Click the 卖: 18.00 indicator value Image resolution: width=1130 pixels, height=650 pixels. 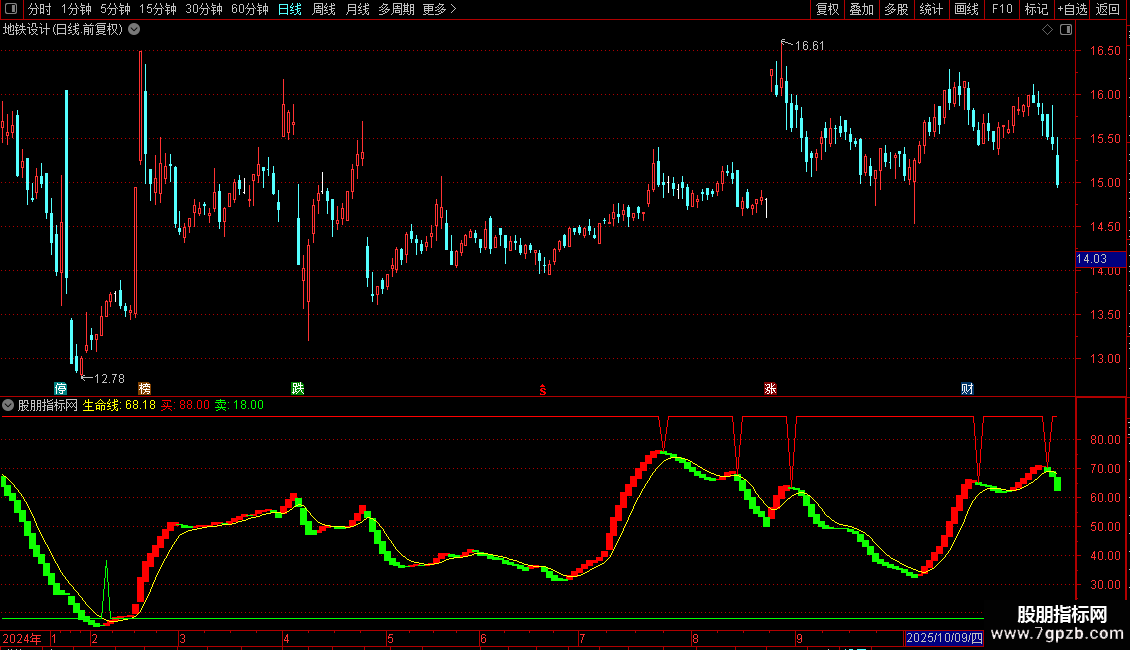(x=239, y=405)
